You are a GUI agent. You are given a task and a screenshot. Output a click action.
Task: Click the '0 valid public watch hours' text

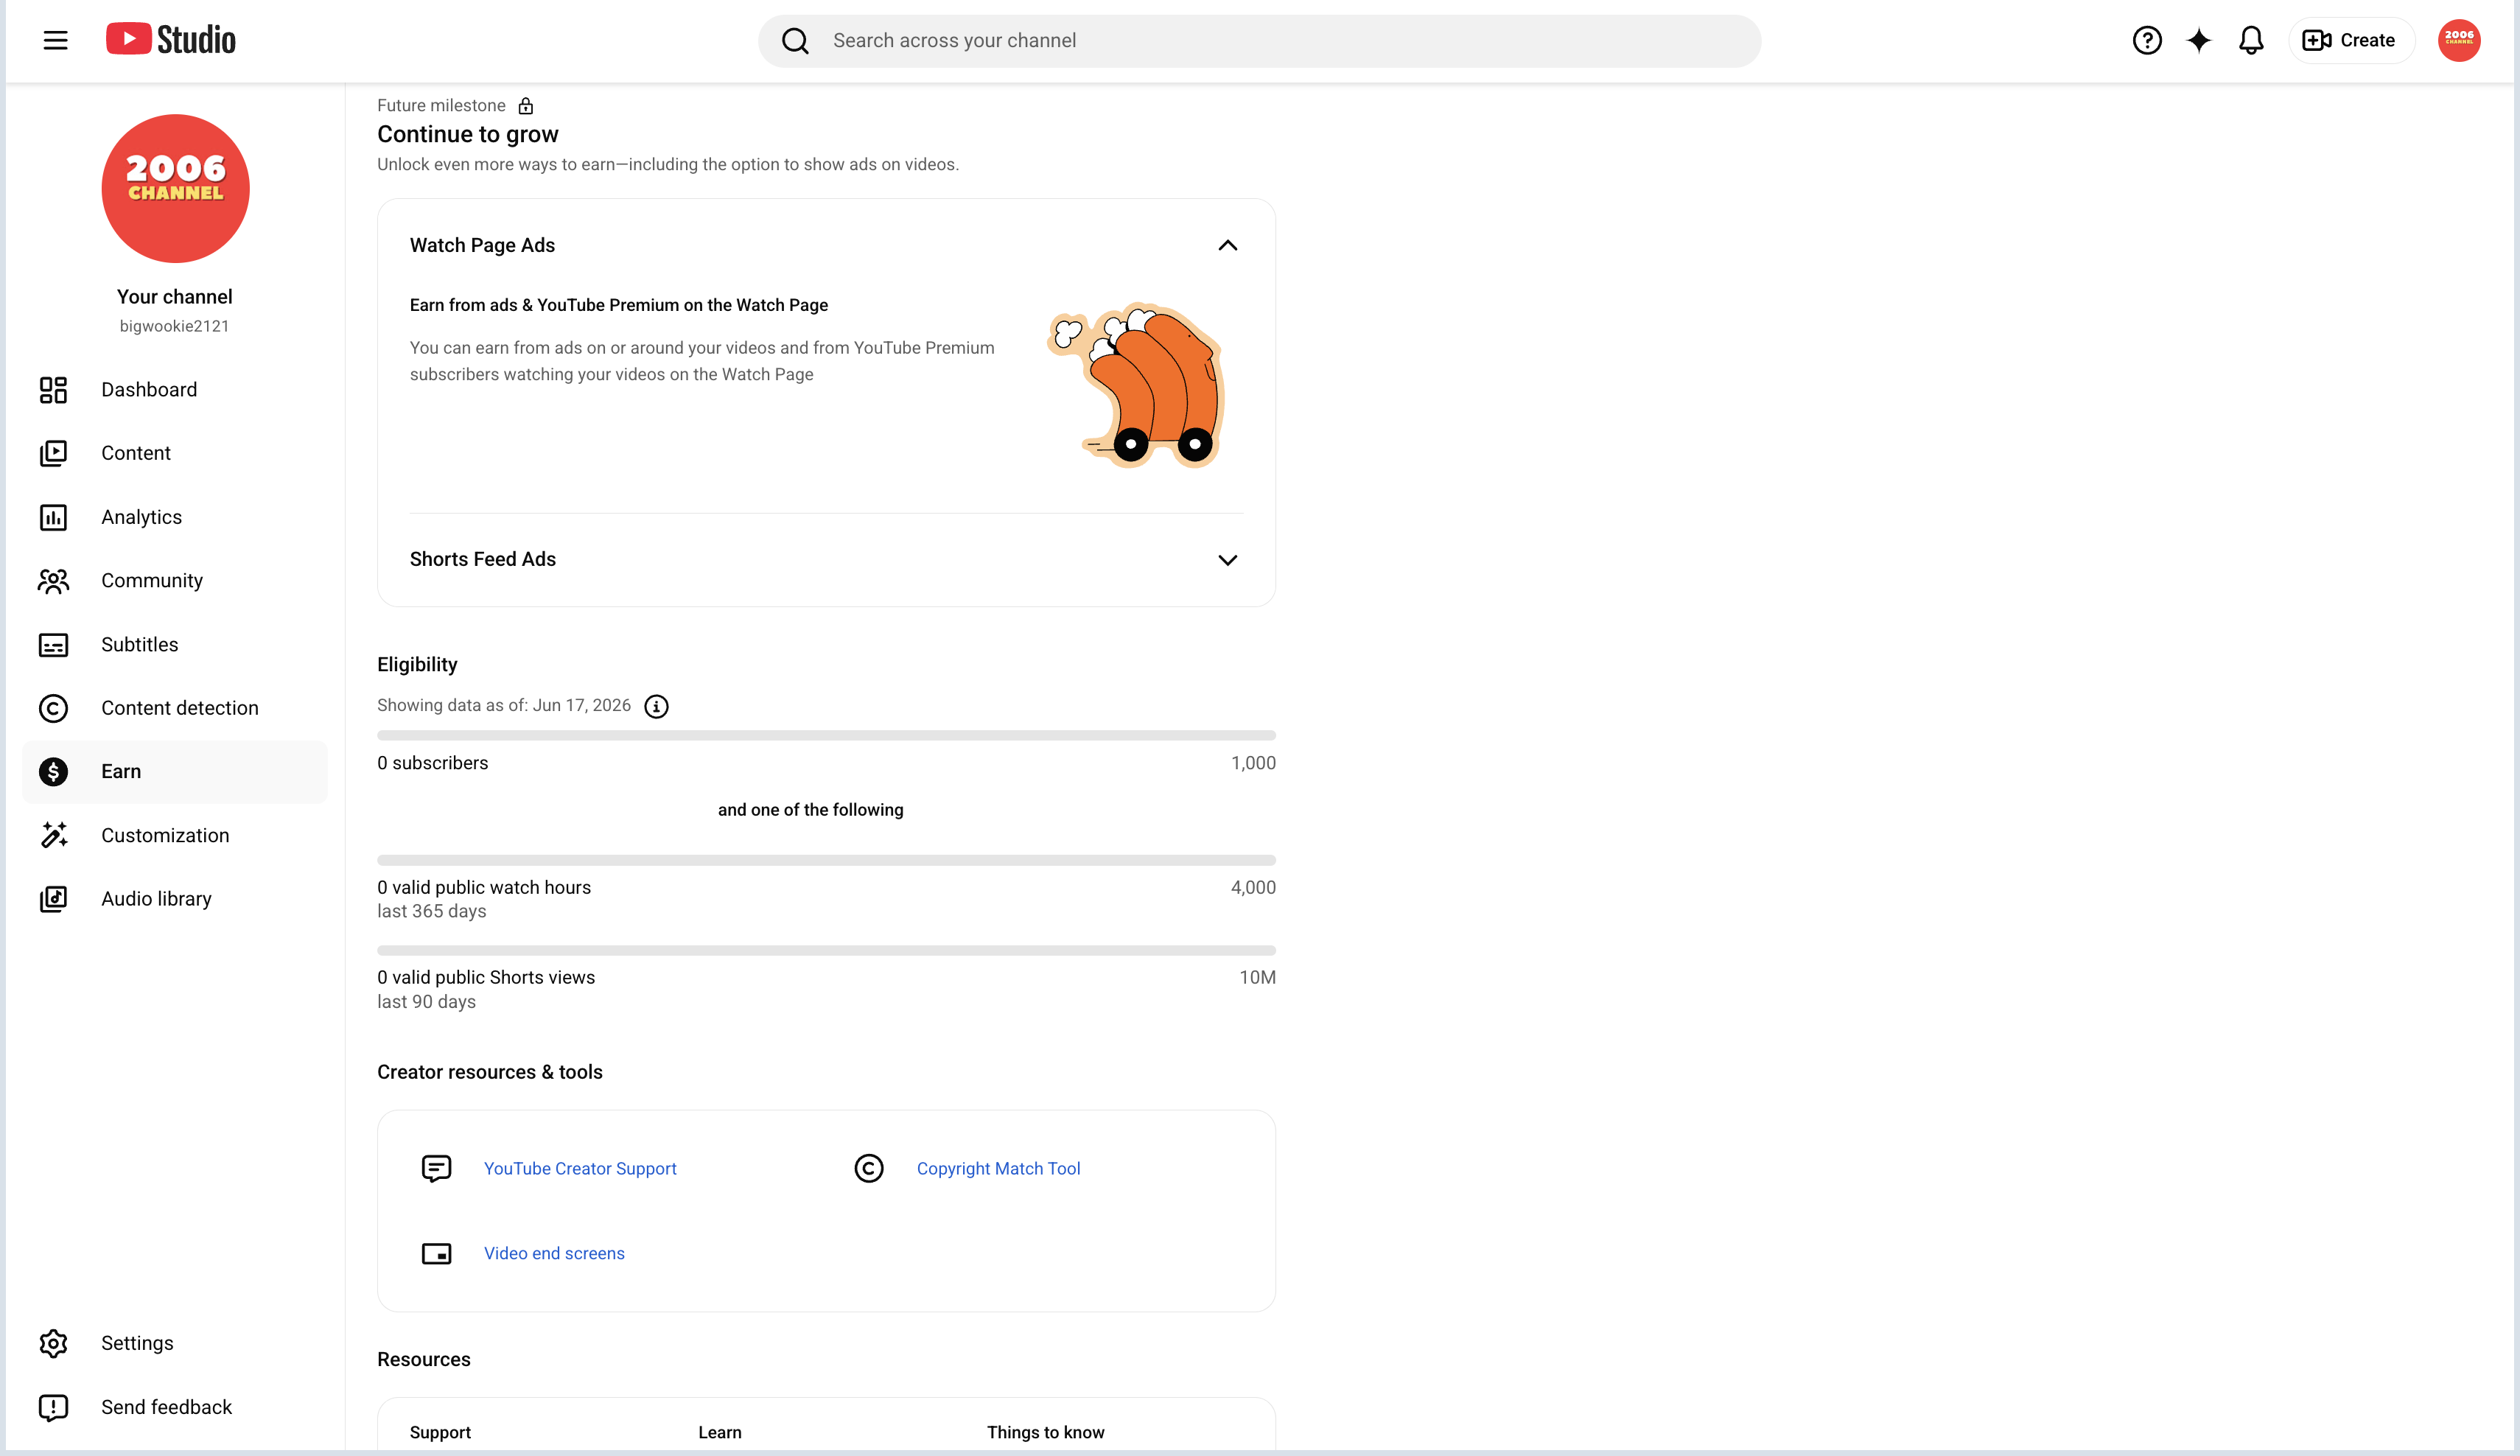point(484,887)
